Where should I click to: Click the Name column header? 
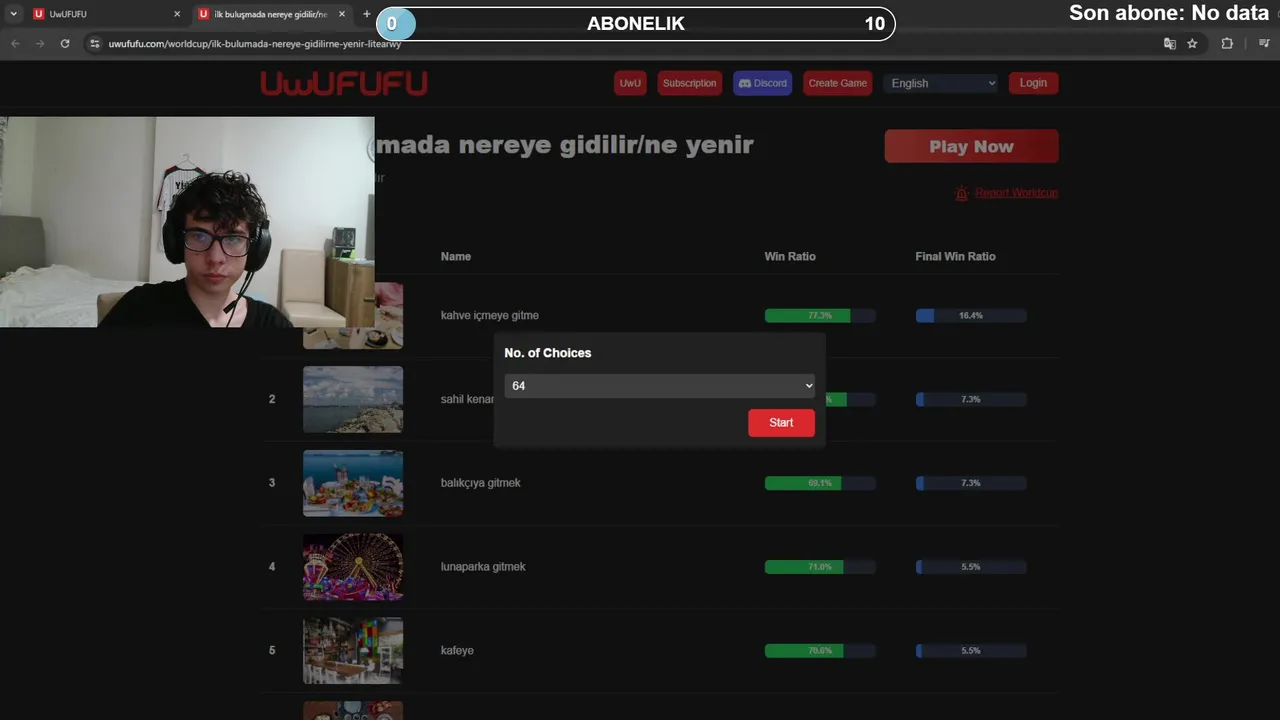pos(455,257)
